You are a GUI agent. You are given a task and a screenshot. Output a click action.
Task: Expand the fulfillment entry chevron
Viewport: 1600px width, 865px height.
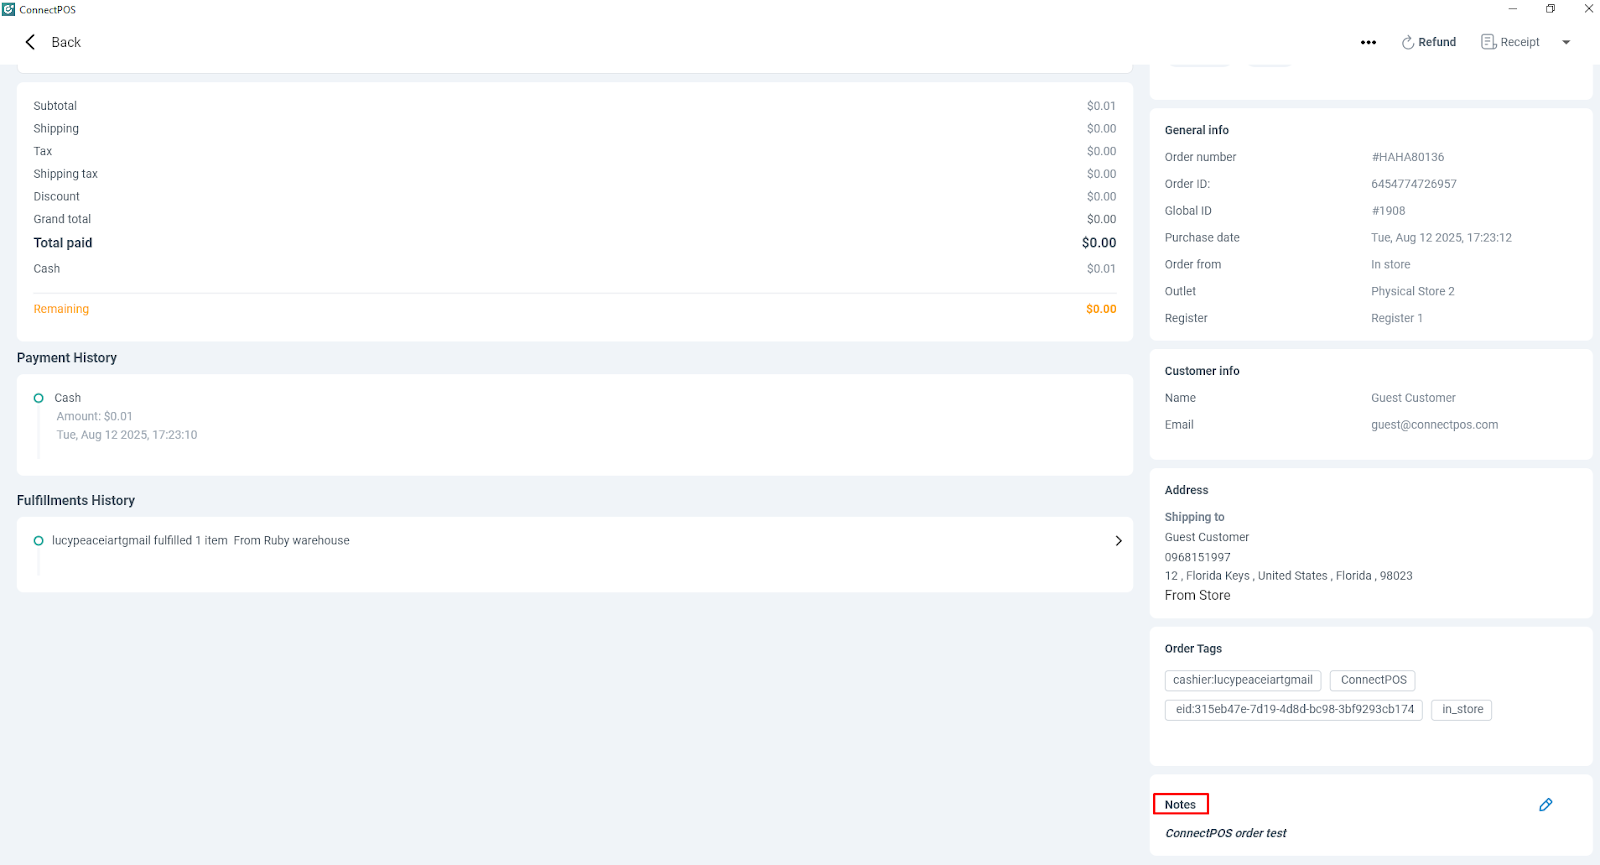(1118, 541)
